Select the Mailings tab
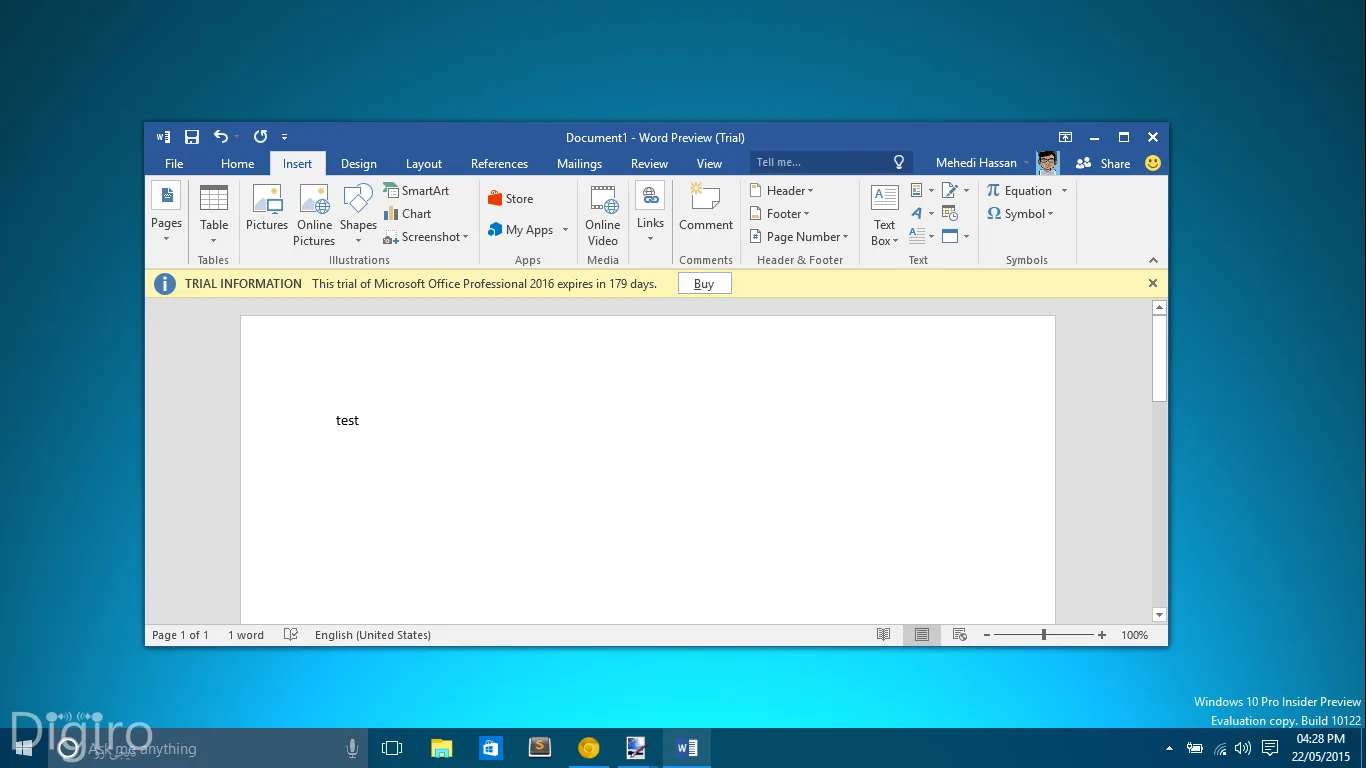 coord(579,163)
